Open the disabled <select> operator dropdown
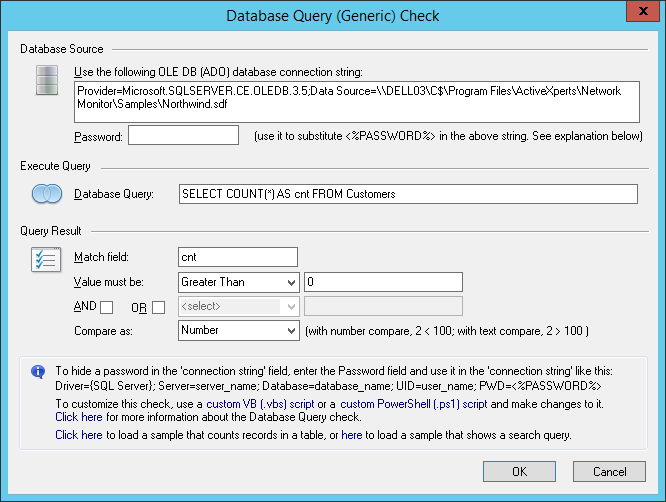 point(238,306)
